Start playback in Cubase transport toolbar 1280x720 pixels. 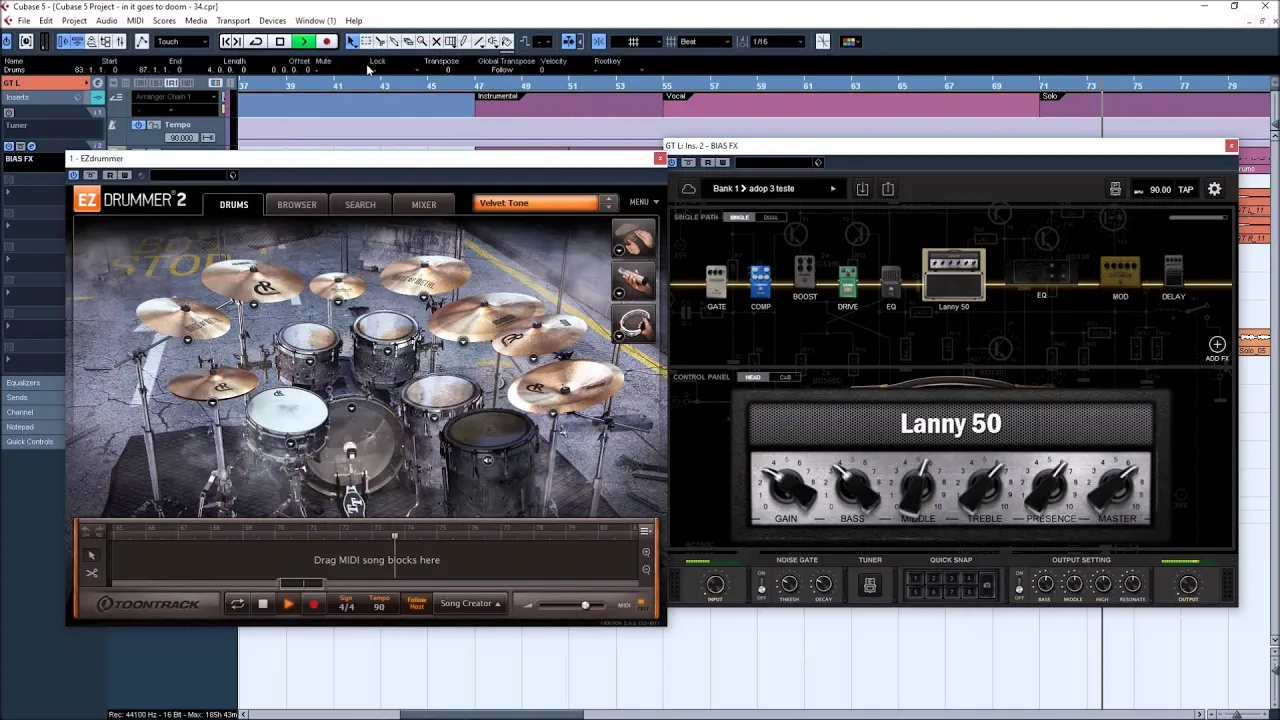click(x=303, y=42)
